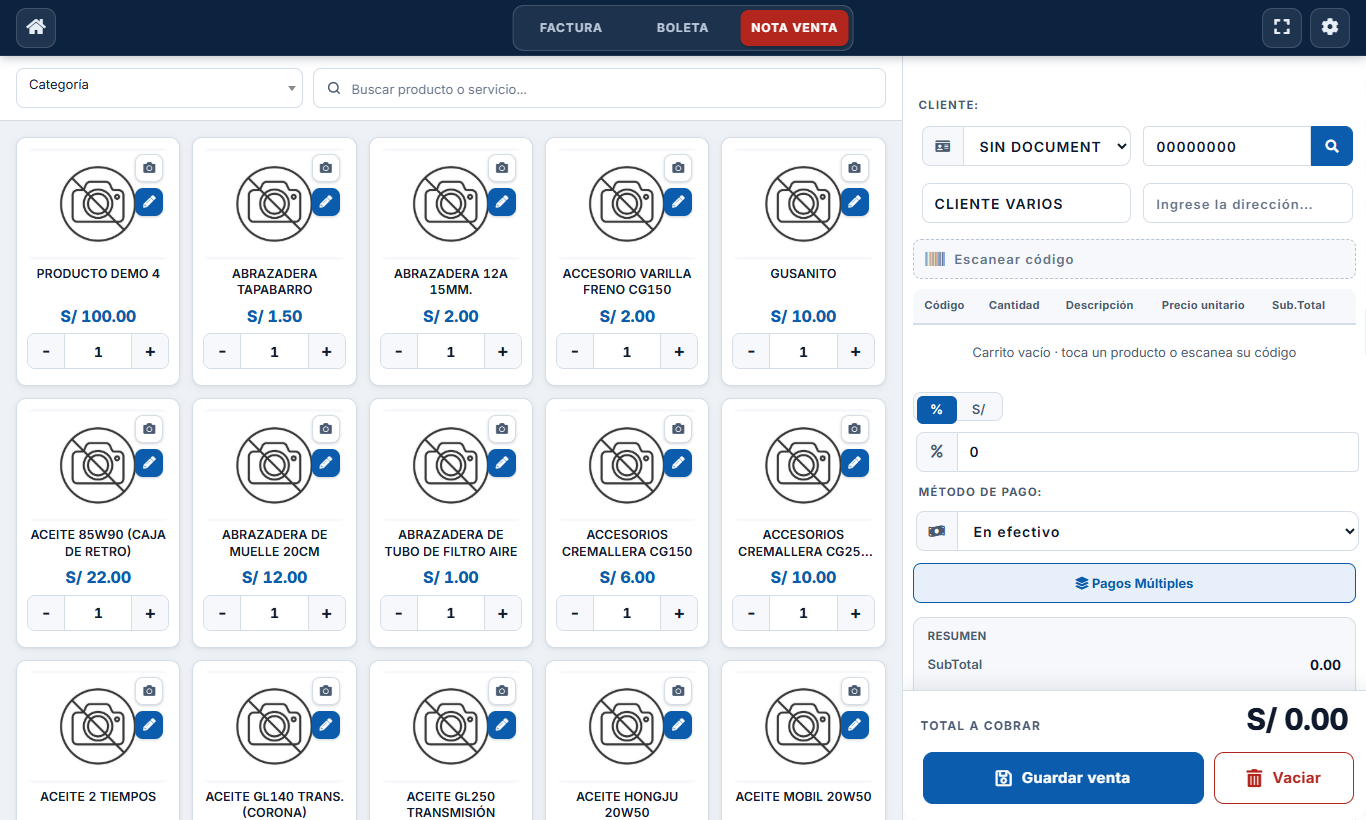Increase quantity of ACEITE 85W90

150,613
